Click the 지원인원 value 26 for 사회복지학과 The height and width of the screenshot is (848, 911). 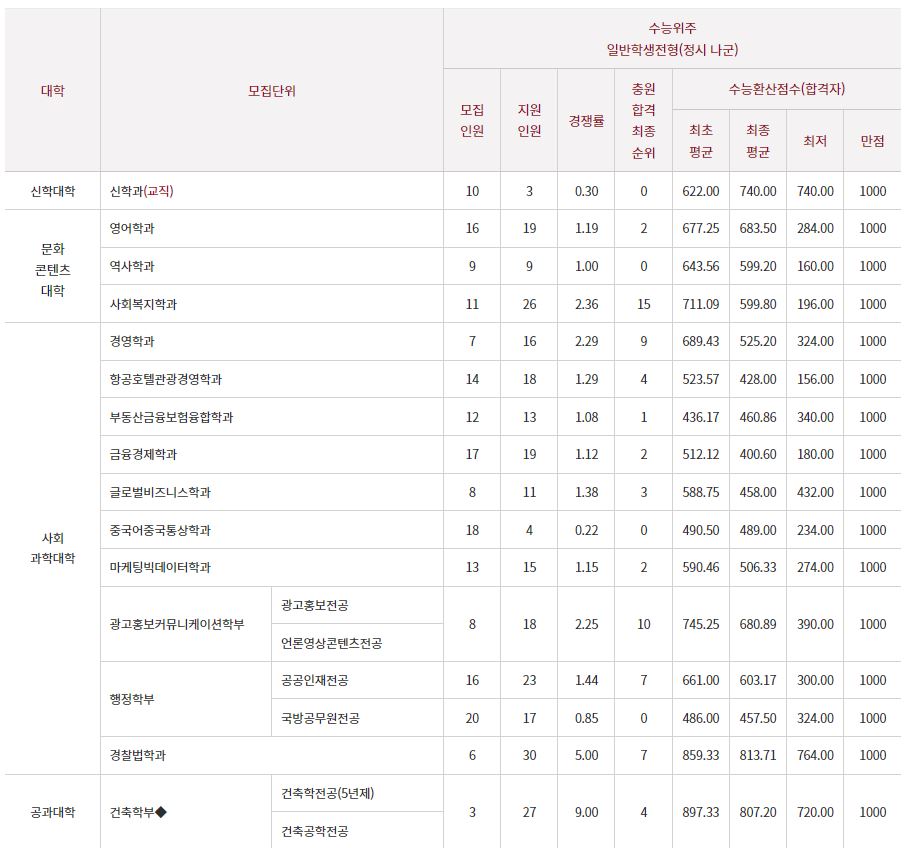(x=529, y=304)
